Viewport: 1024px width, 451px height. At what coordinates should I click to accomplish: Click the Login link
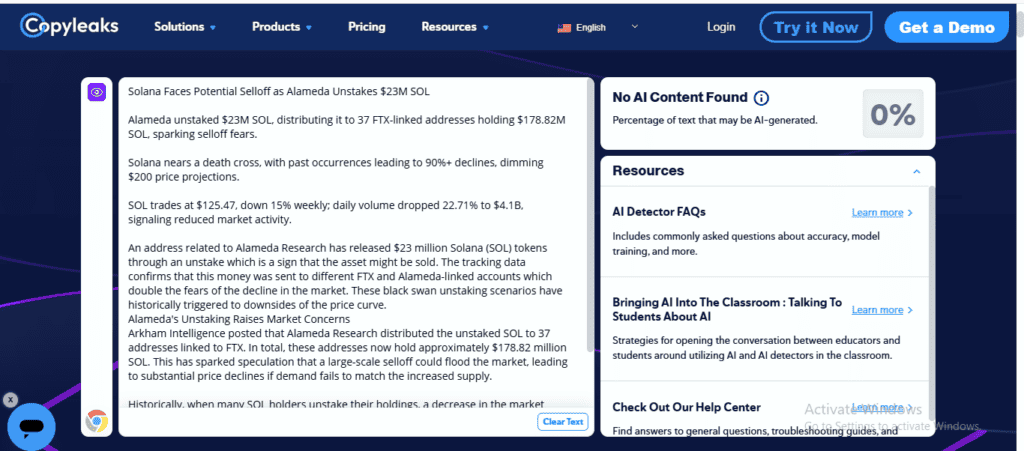721,27
